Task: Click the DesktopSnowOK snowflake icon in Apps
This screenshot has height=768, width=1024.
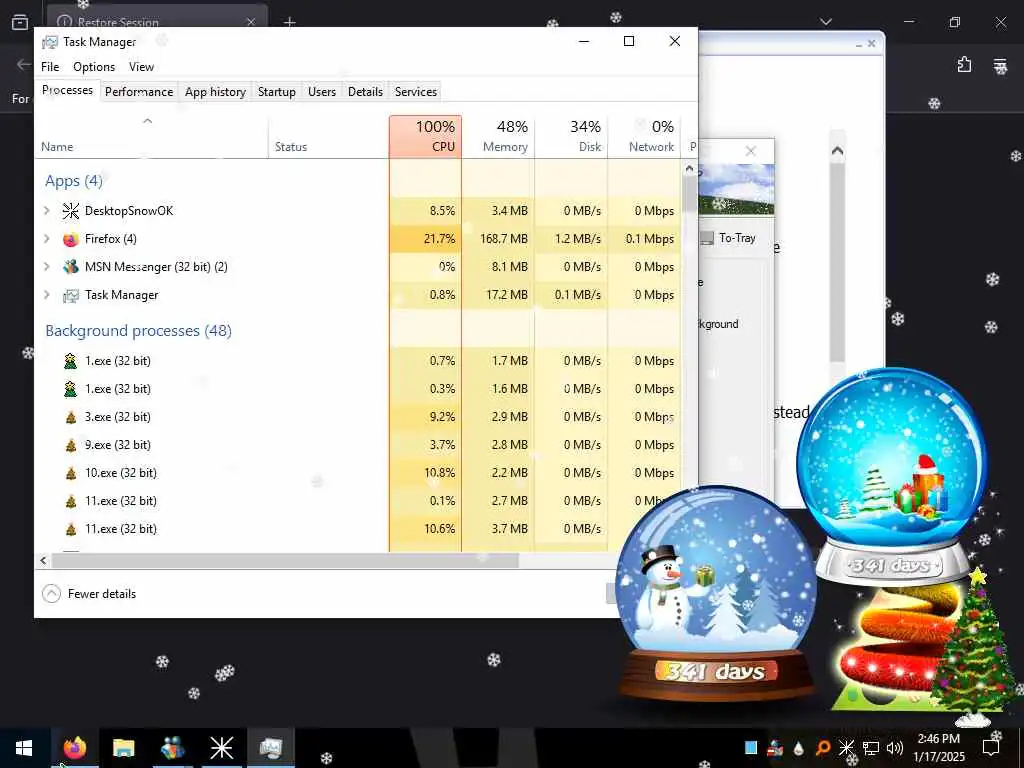Action: click(71, 210)
